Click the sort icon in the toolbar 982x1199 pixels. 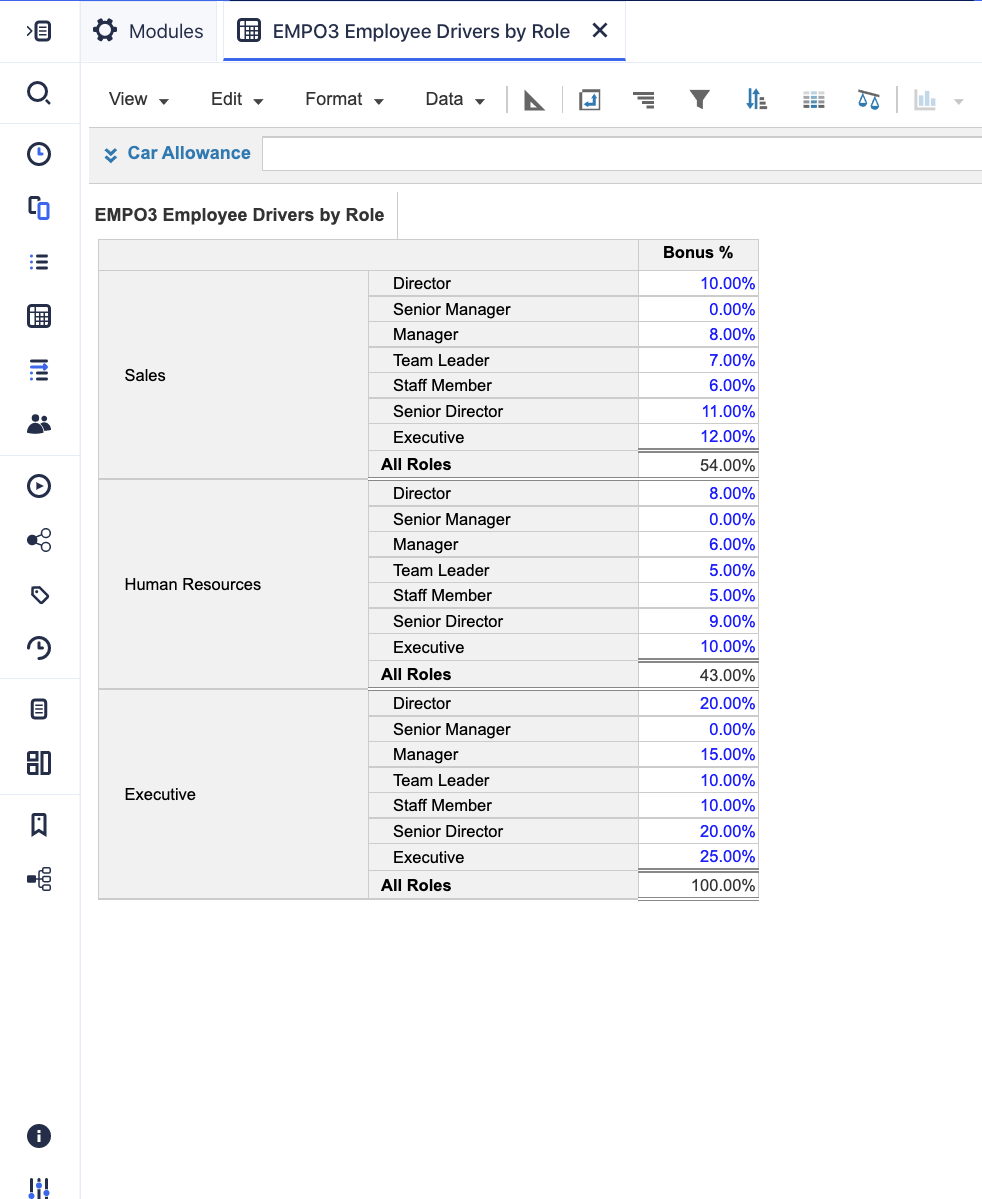click(756, 99)
